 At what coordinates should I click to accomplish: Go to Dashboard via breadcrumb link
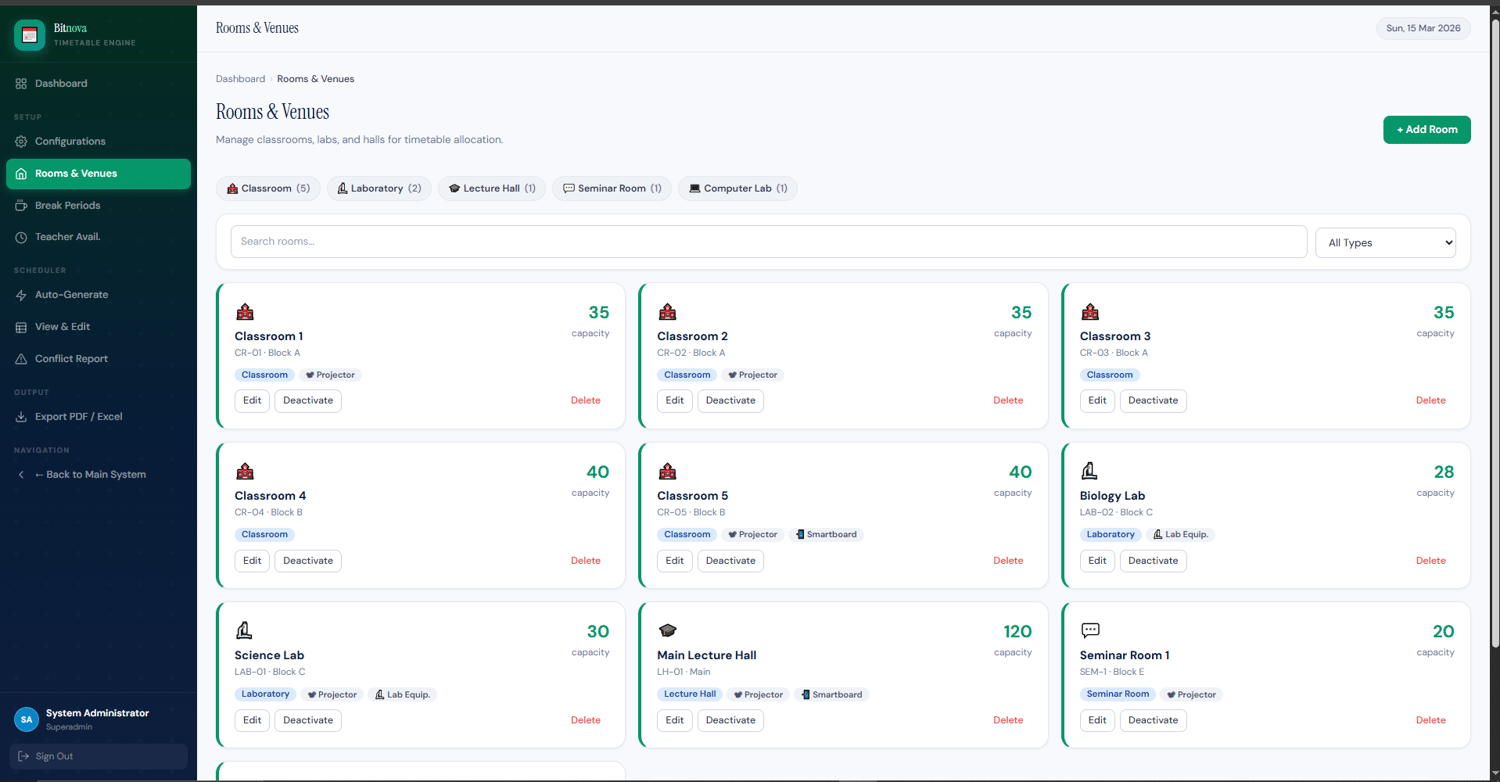click(x=240, y=79)
